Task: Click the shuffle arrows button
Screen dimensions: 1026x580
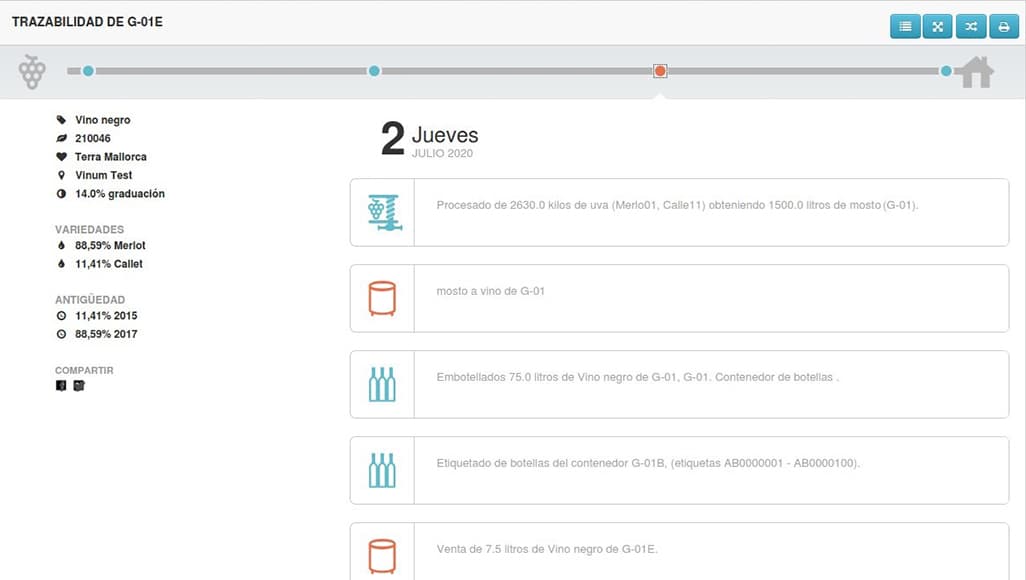Action: point(971,27)
